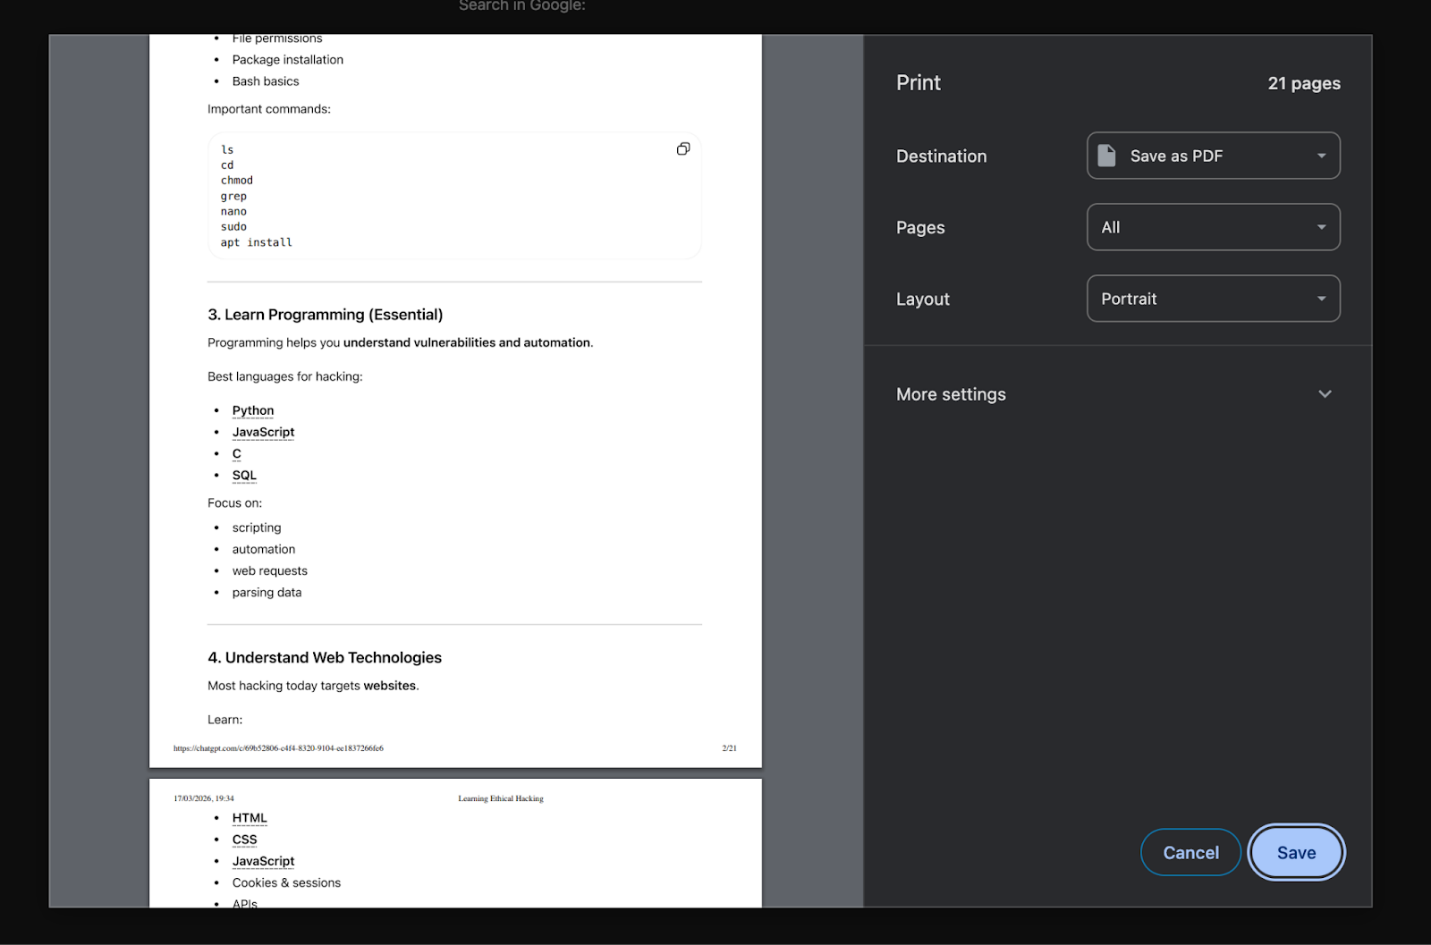Open the Python link in the preview
Screen dimensions: 1431x945
(x=253, y=410)
